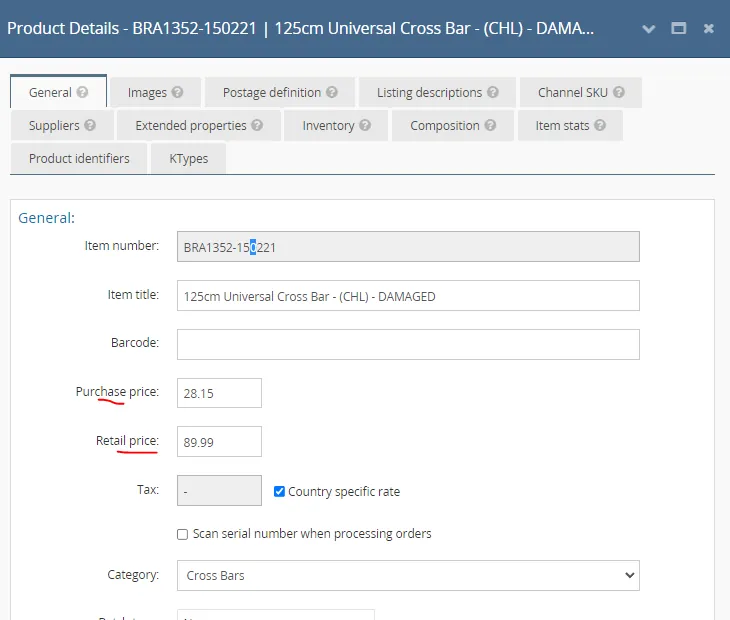Click the Product Details window title text
This screenshot has height=620, width=730.
pos(300,28)
